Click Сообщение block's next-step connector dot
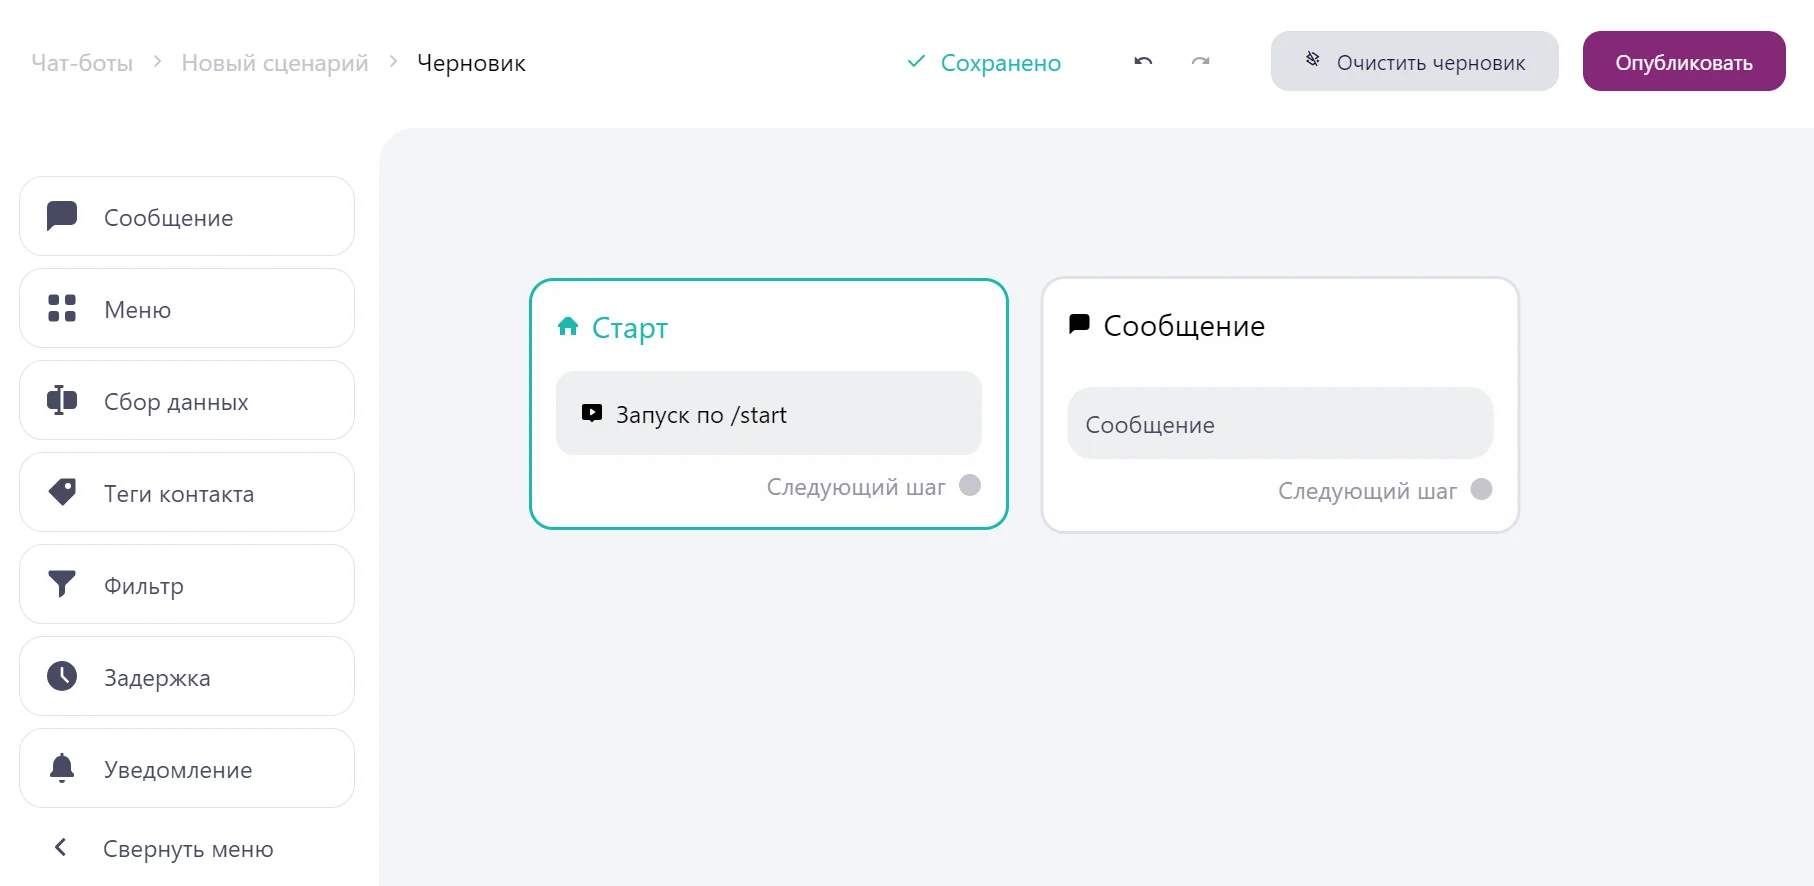Screen dimensions: 1814x886 [1481, 489]
